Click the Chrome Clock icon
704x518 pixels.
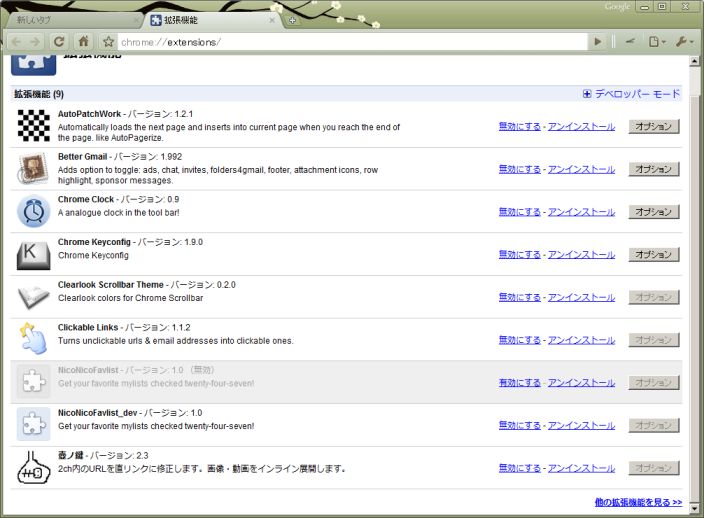point(33,211)
